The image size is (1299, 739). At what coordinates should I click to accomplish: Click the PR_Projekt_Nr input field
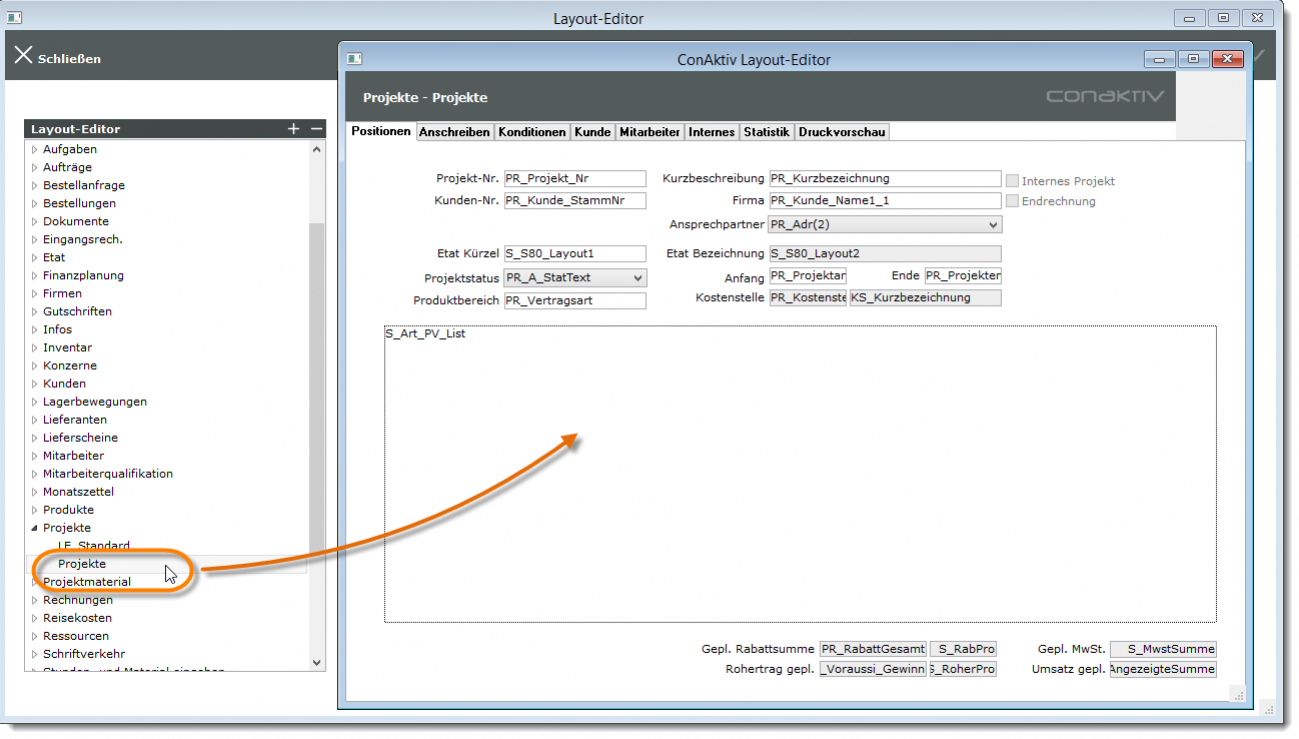click(575, 179)
